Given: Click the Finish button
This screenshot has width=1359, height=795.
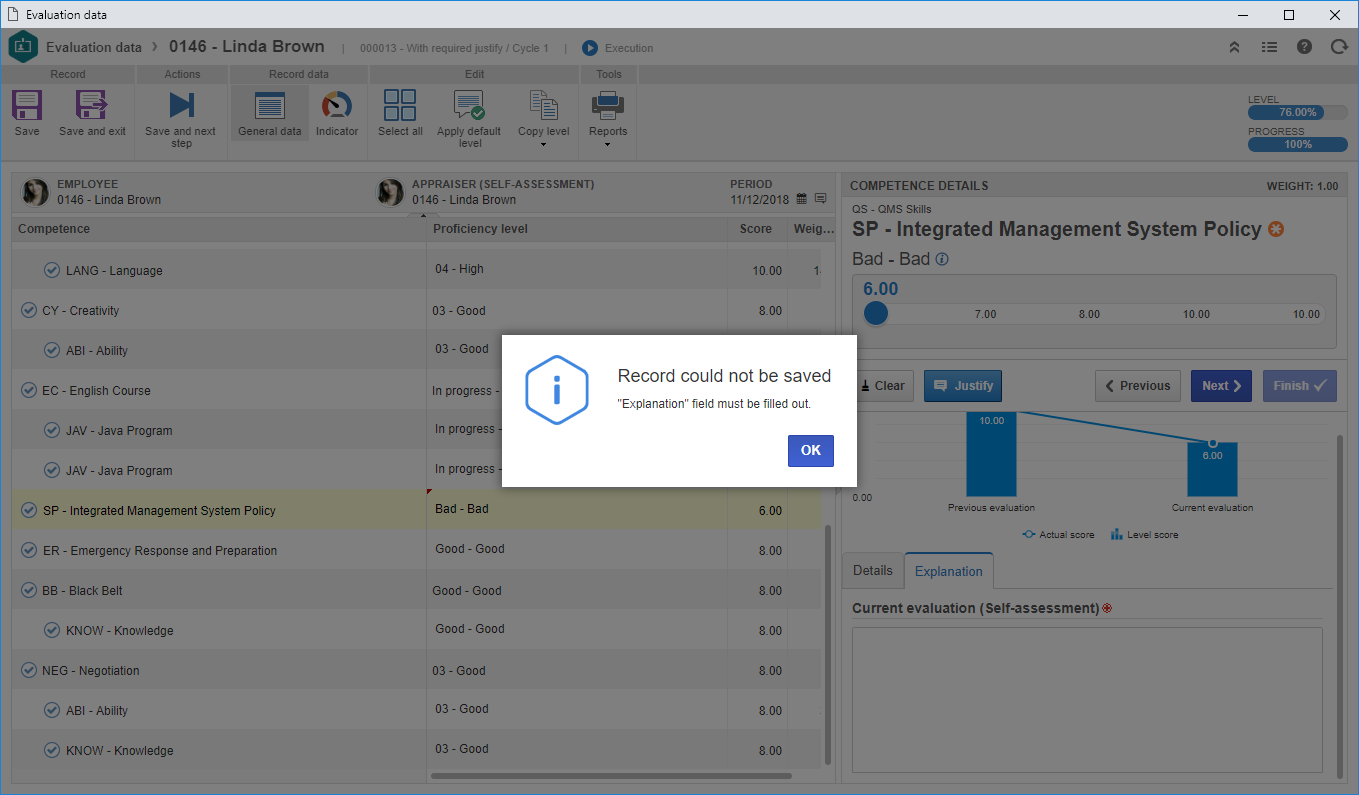Looking at the screenshot, I should click(1299, 386).
